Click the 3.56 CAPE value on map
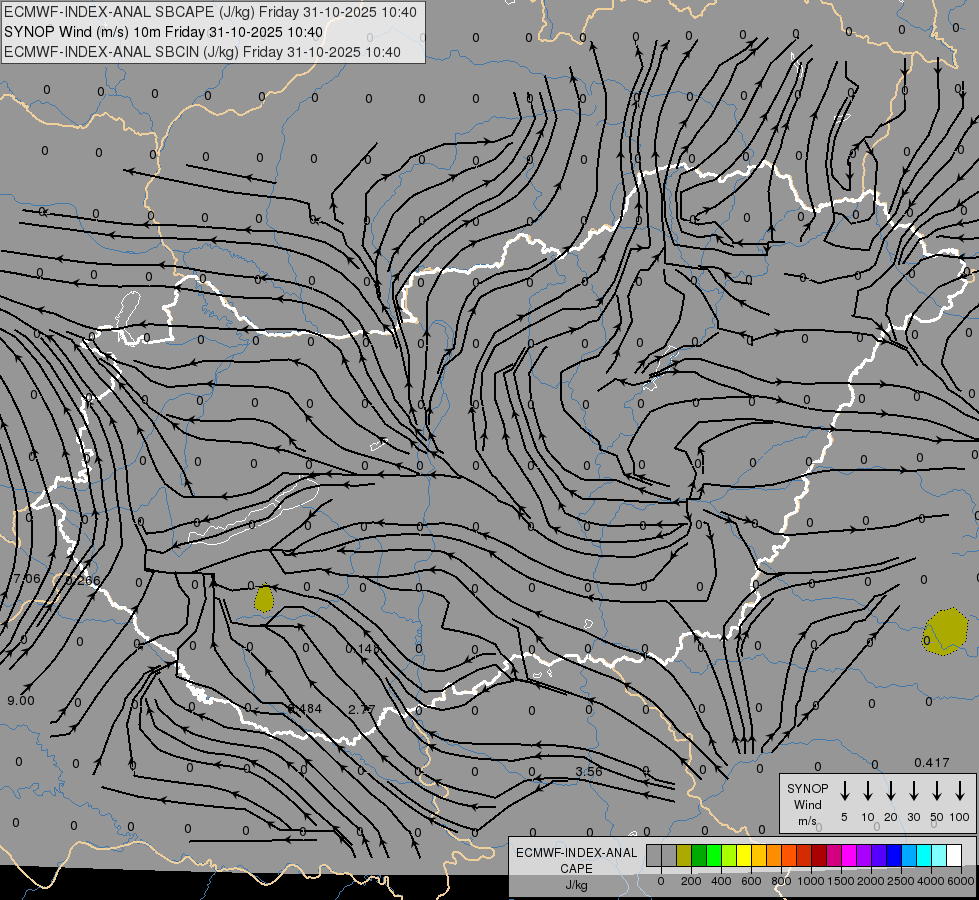Image resolution: width=979 pixels, height=900 pixels. (x=589, y=772)
